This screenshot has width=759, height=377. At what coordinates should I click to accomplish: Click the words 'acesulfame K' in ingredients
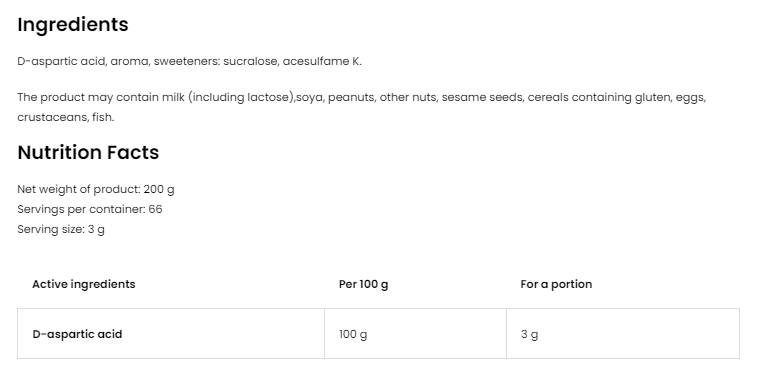pos(321,61)
